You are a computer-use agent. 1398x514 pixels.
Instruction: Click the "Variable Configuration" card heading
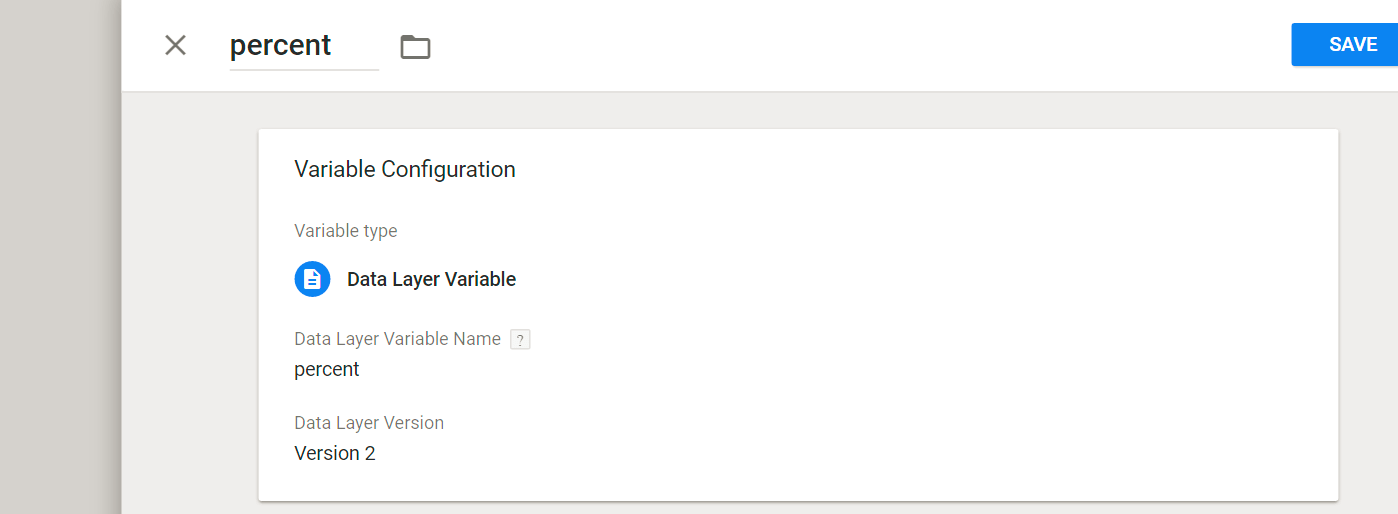[x=405, y=169]
